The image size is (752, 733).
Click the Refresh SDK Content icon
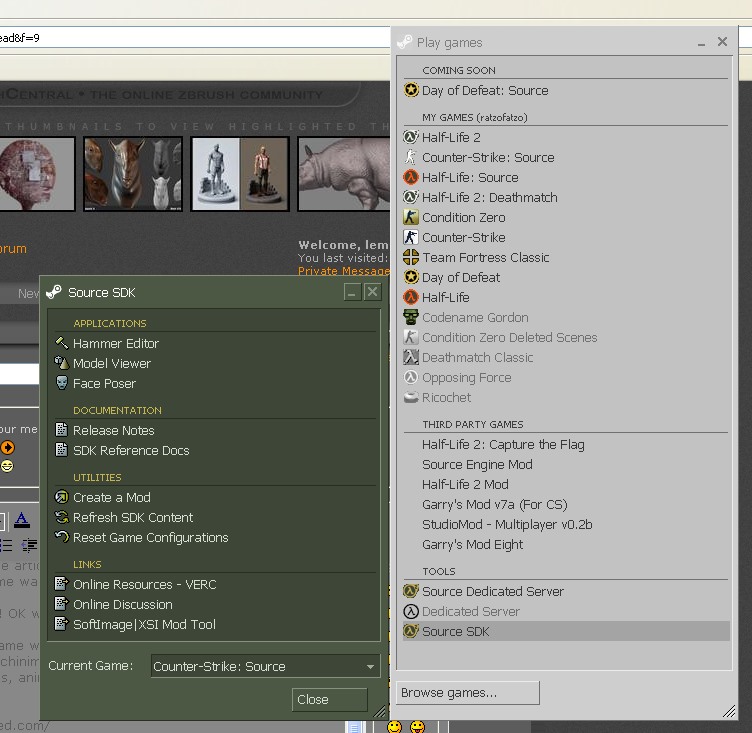tap(62, 517)
